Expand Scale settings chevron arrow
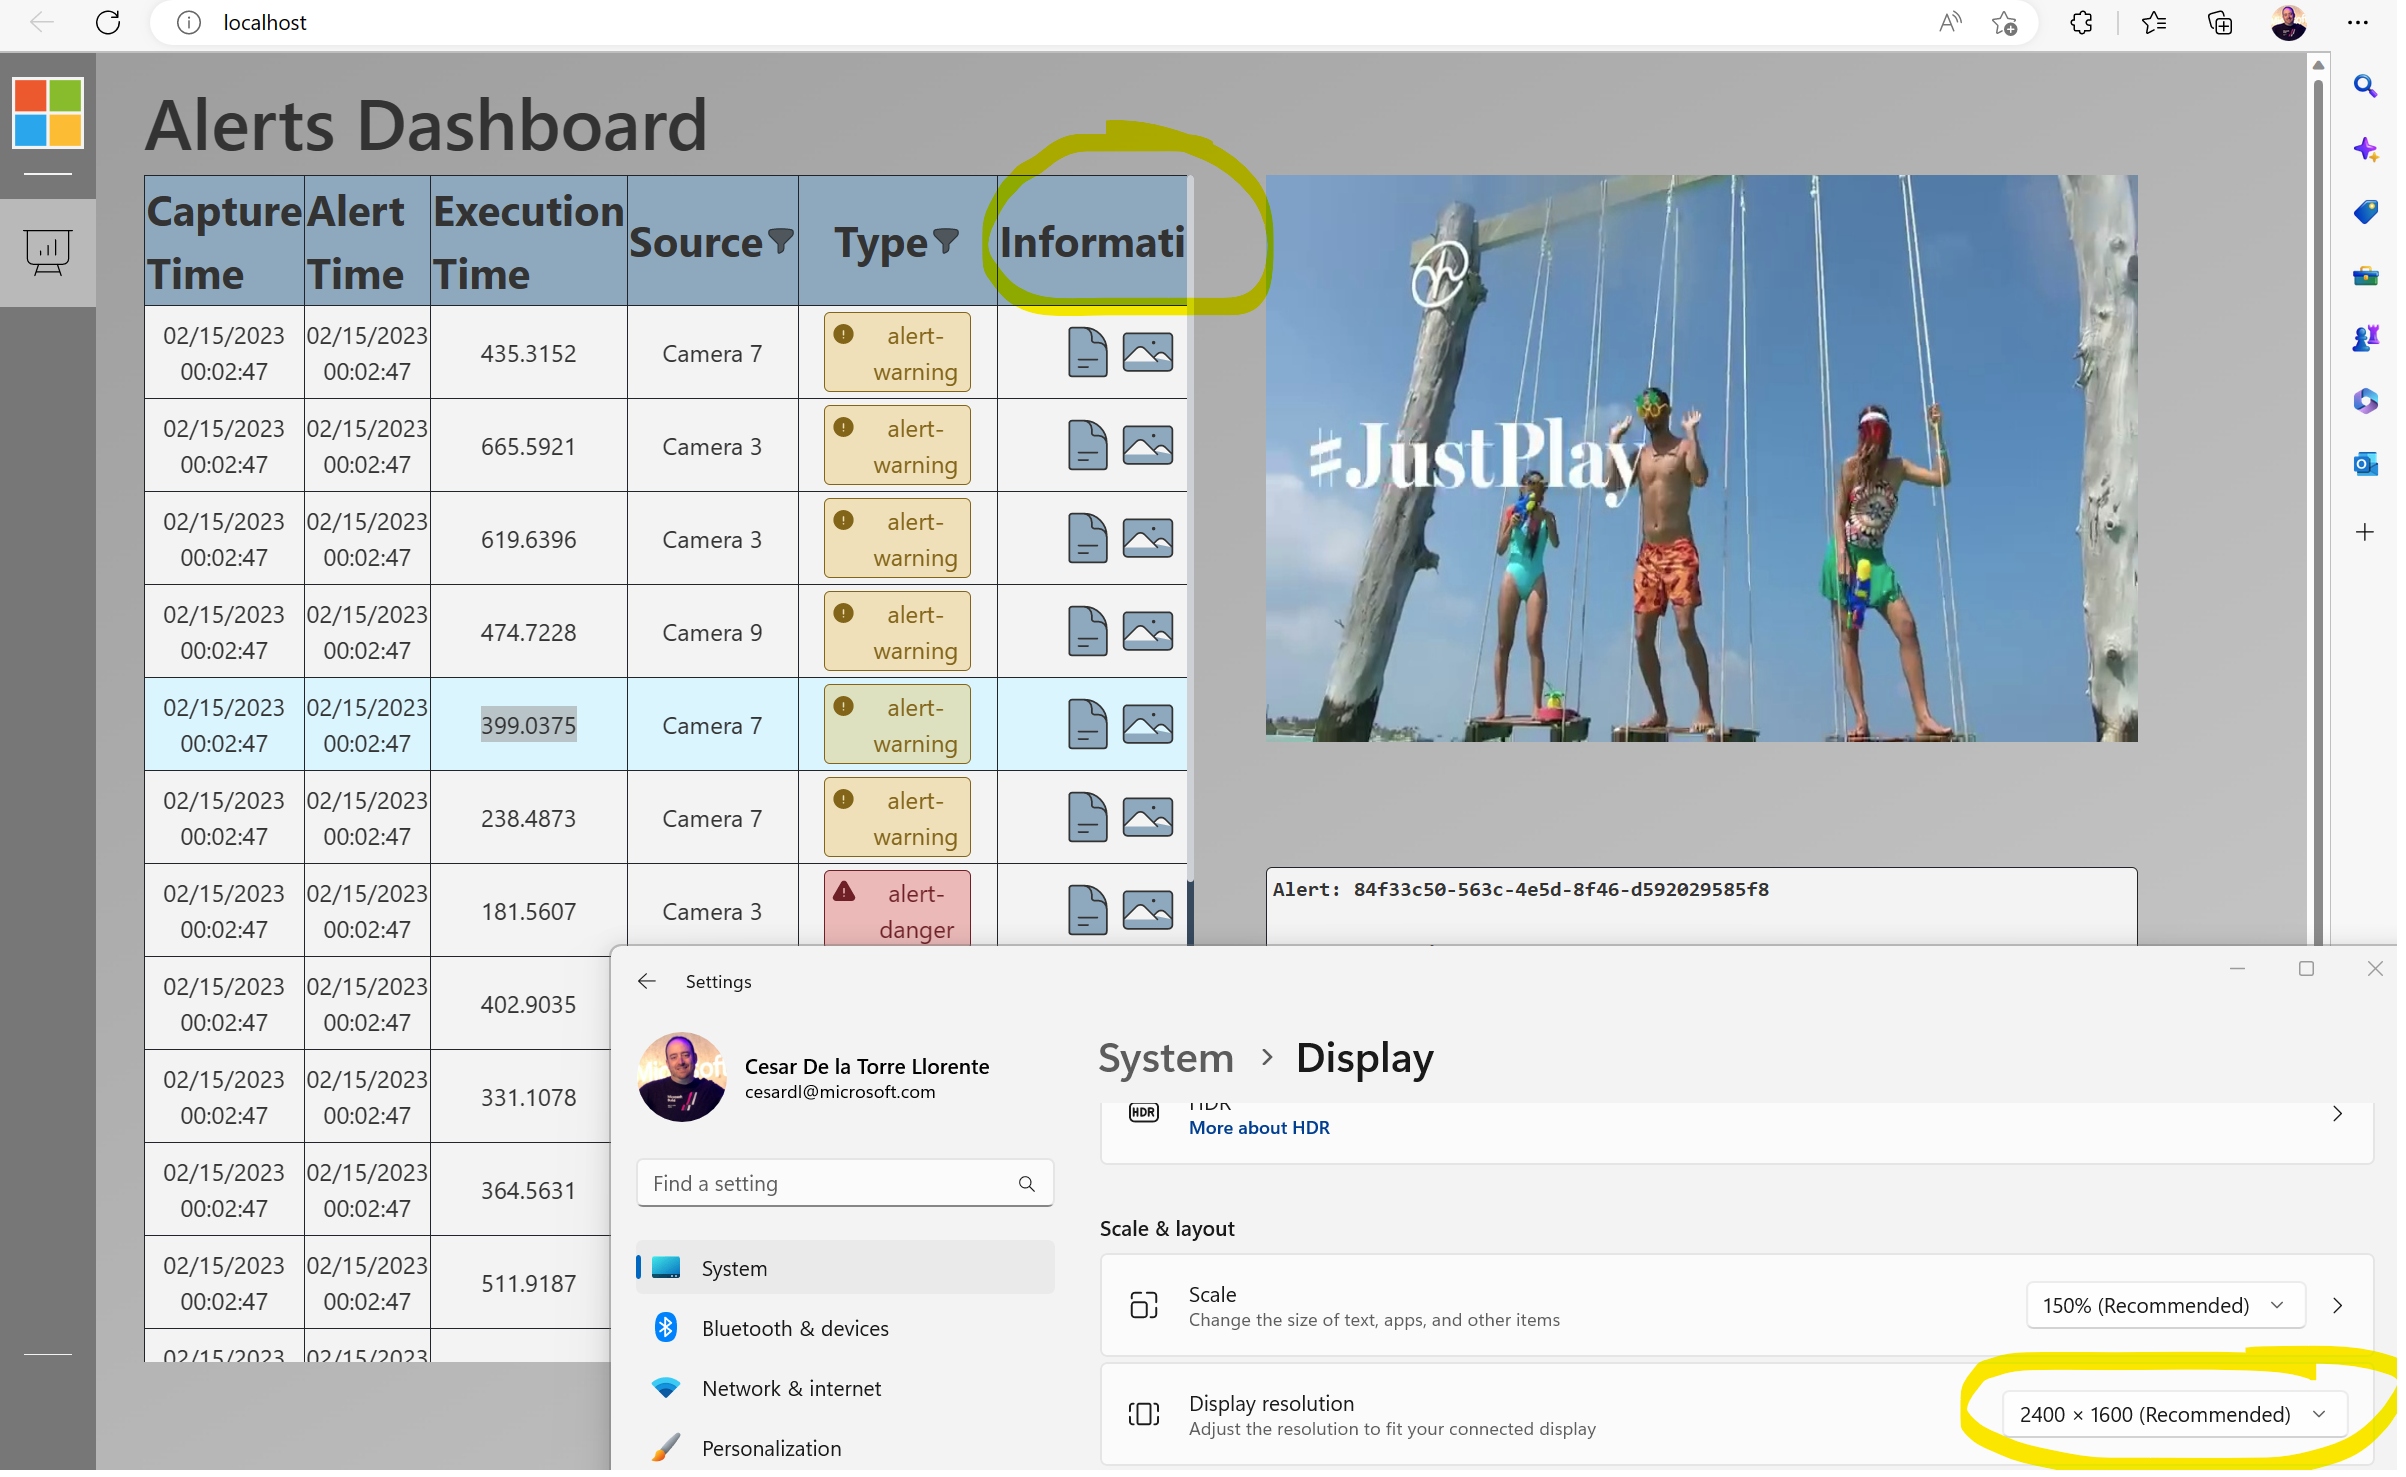This screenshot has width=2406, height=1477. pos(2337,1305)
